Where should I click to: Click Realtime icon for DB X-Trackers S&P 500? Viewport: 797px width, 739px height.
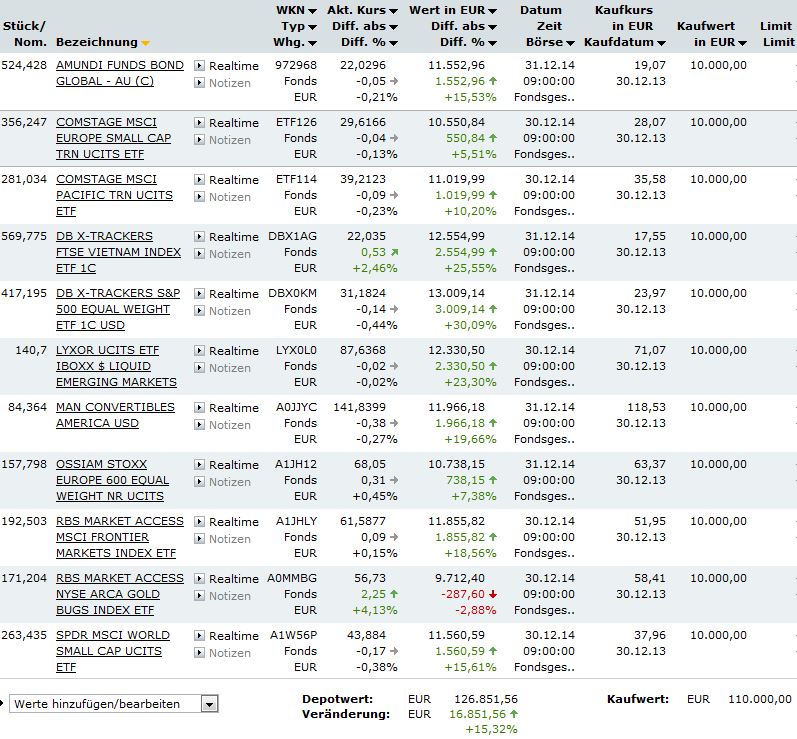[200, 293]
